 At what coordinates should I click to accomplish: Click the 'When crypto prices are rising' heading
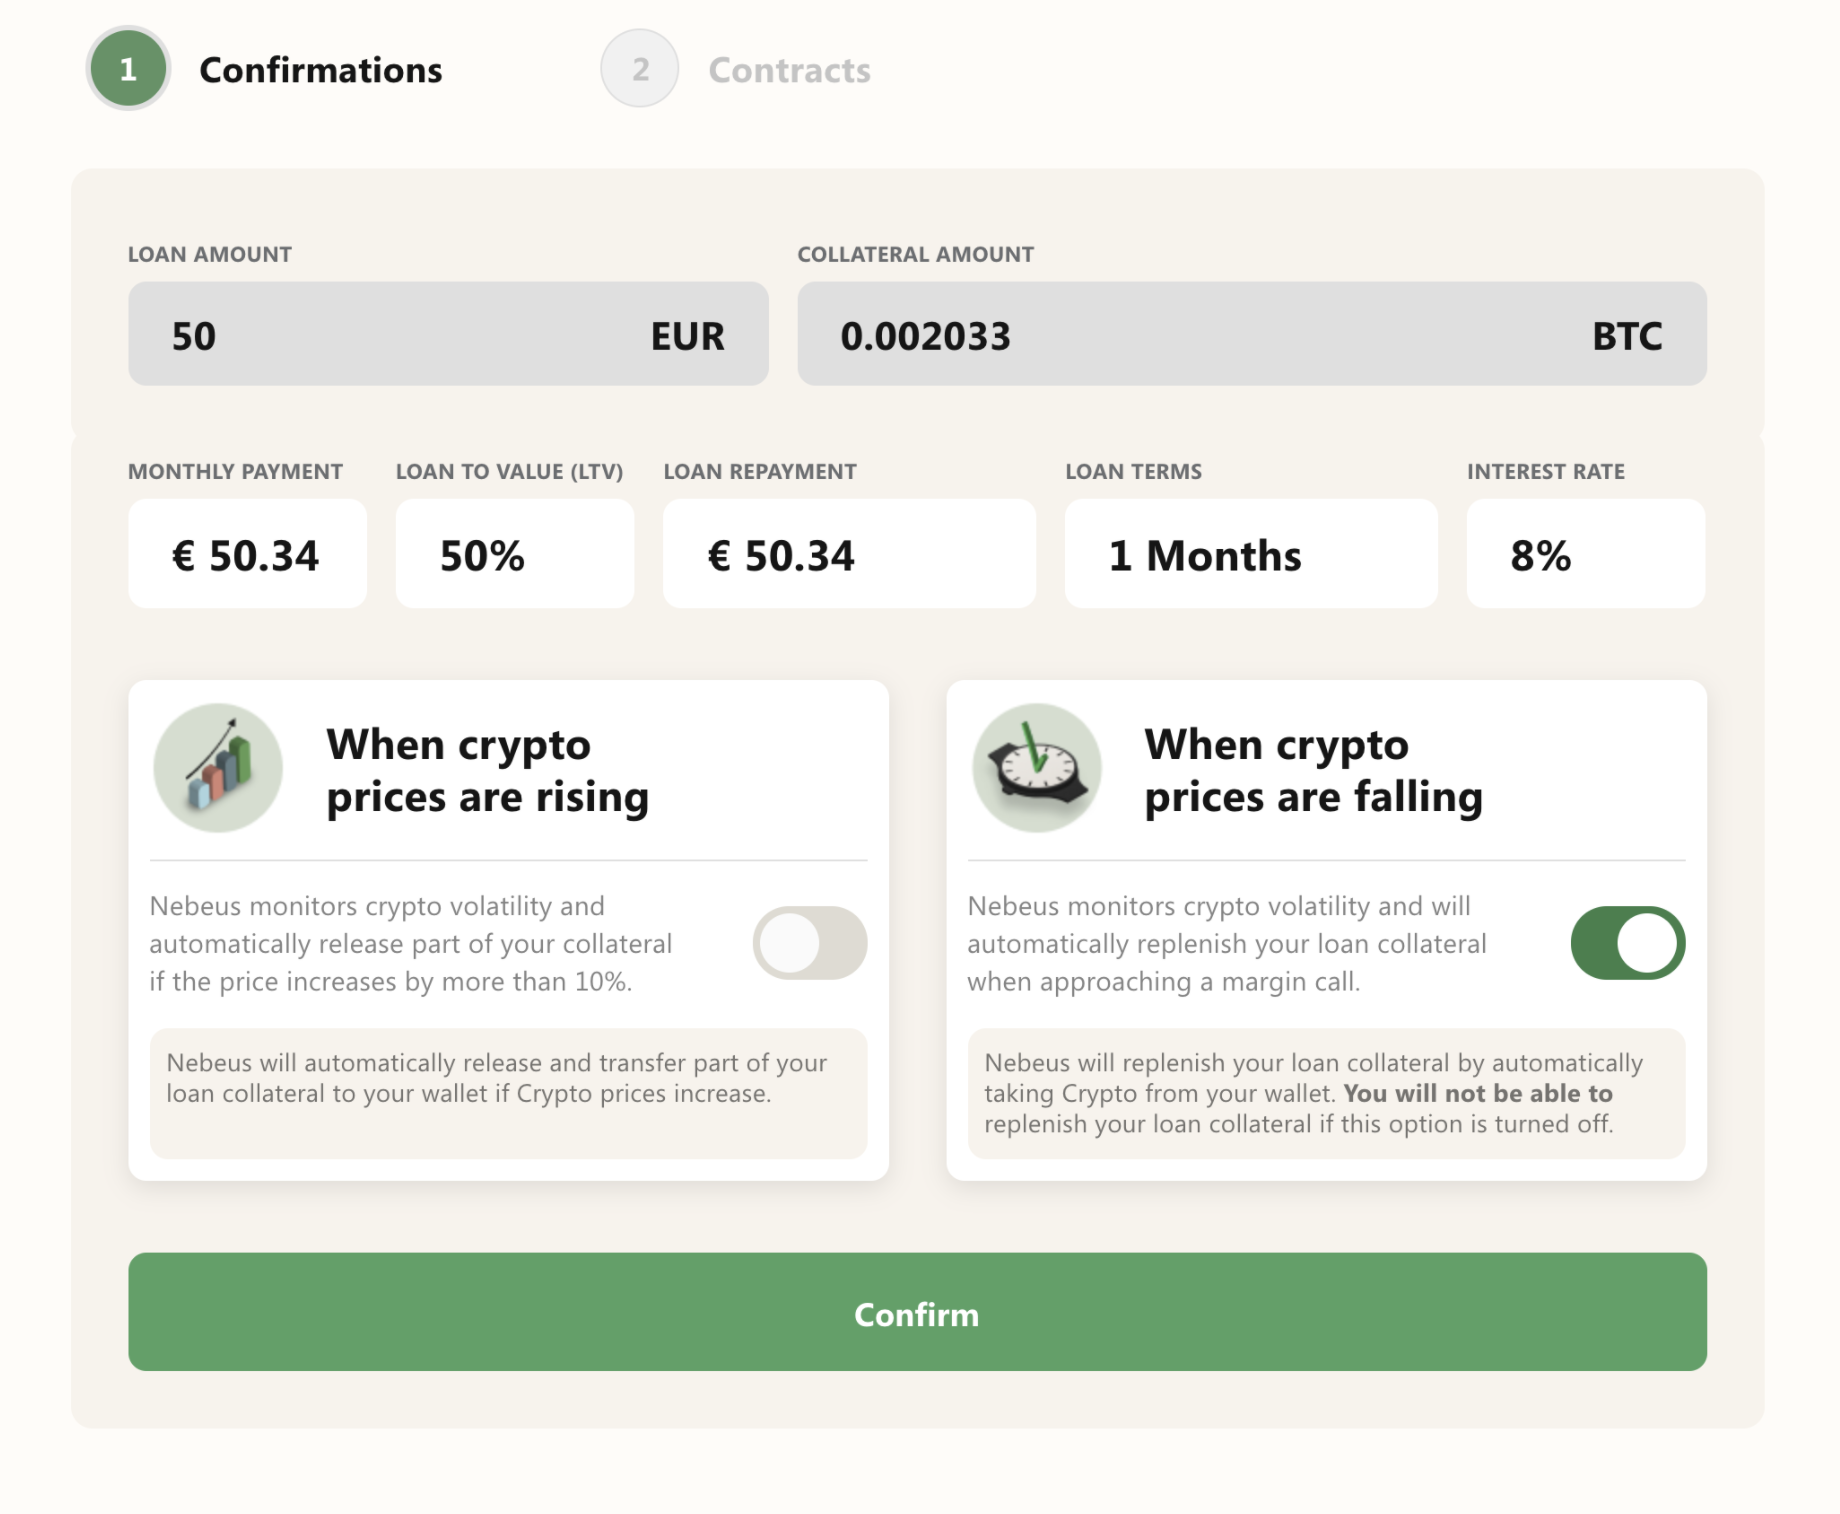(488, 771)
